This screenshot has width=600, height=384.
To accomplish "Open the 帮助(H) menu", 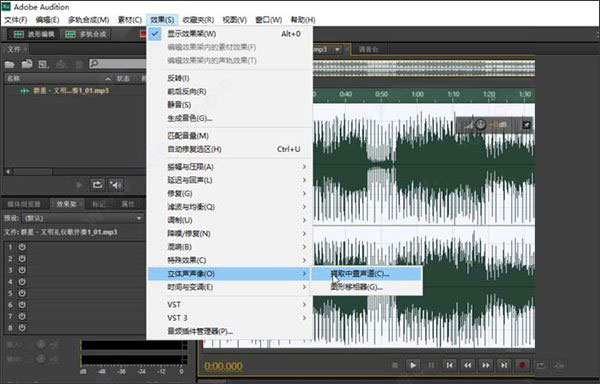I will 303,20.
